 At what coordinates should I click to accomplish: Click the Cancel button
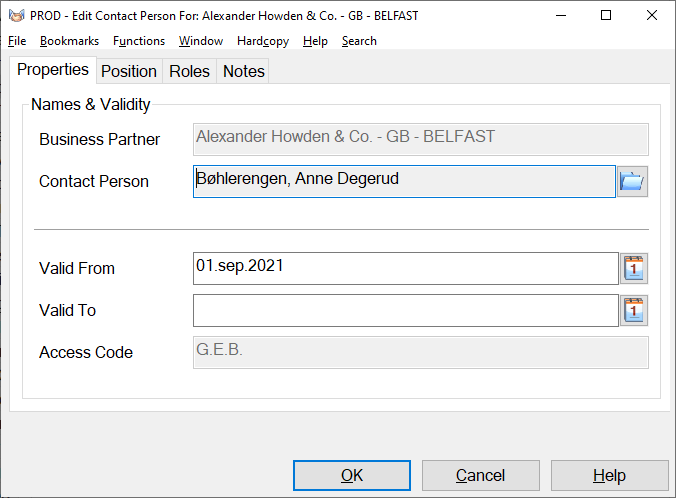pyautogui.click(x=481, y=475)
